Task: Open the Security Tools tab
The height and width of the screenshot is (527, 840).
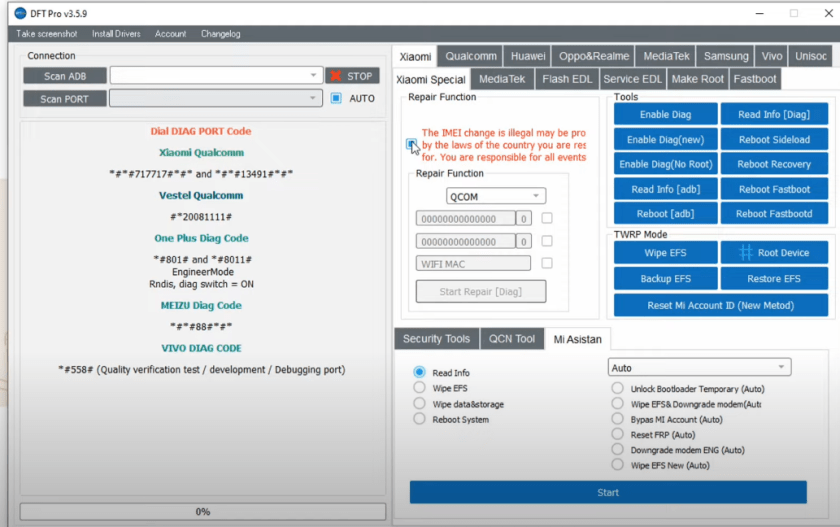Action: [436, 339]
